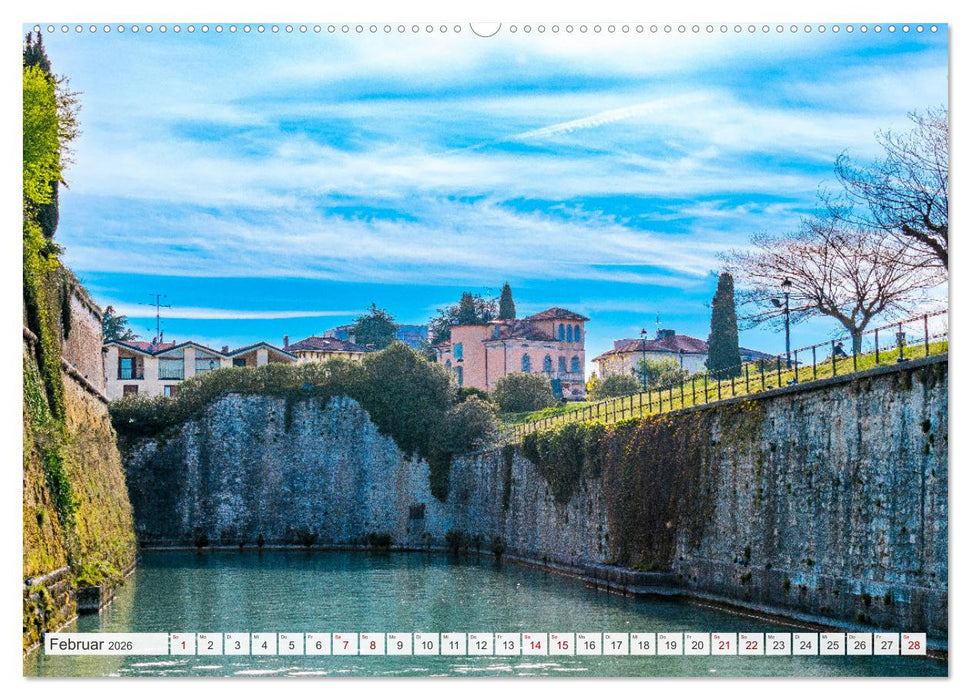Click date 10 in the strip
The width and height of the screenshot is (971, 700).
[x=426, y=649]
